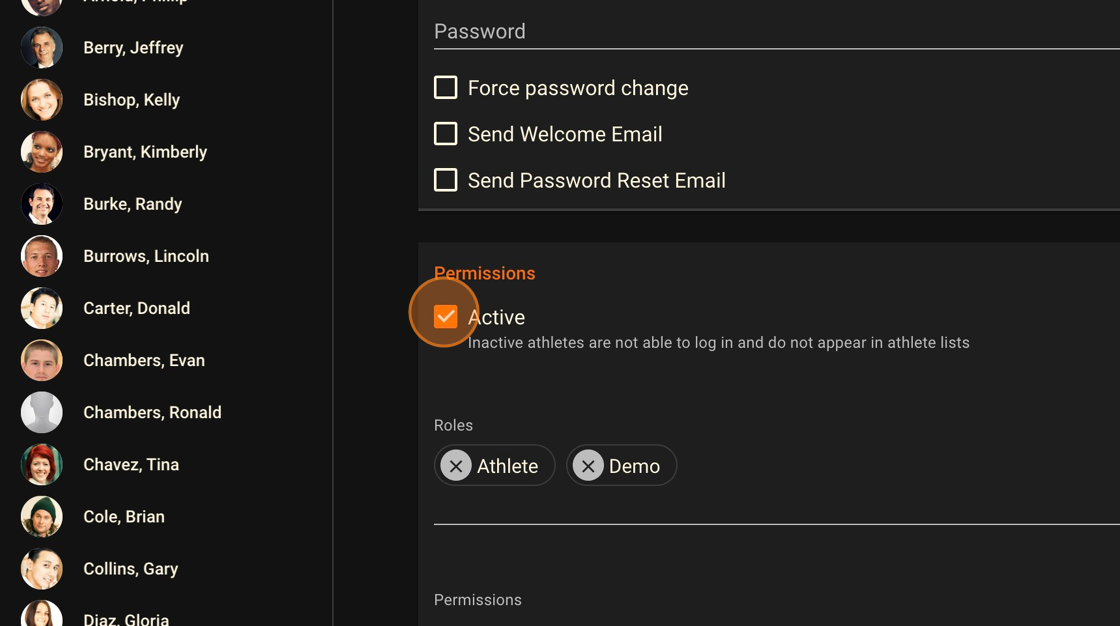Screen dimensions: 1120x626
Task: Remove the Demo role chip
Action: point(588,466)
